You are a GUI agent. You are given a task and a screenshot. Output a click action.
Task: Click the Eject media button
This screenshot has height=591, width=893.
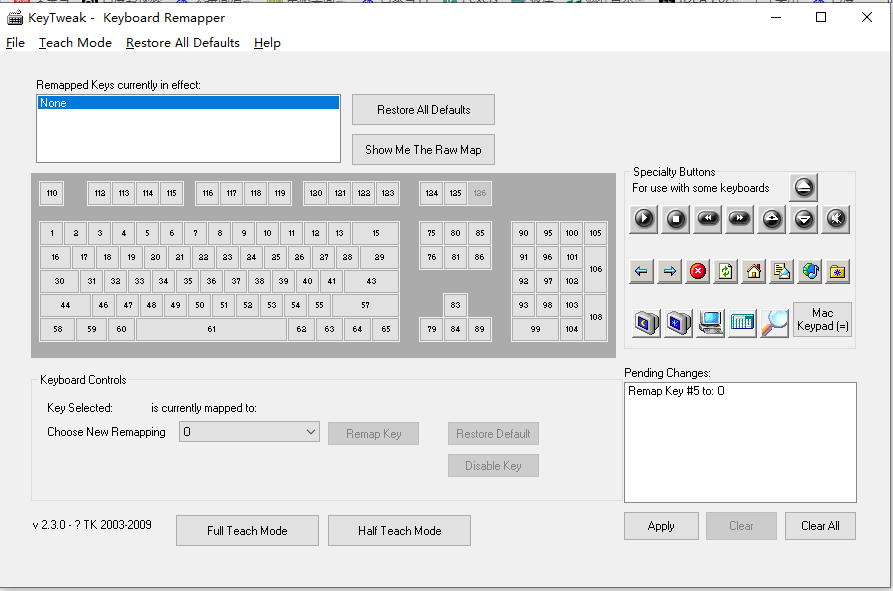(804, 187)
